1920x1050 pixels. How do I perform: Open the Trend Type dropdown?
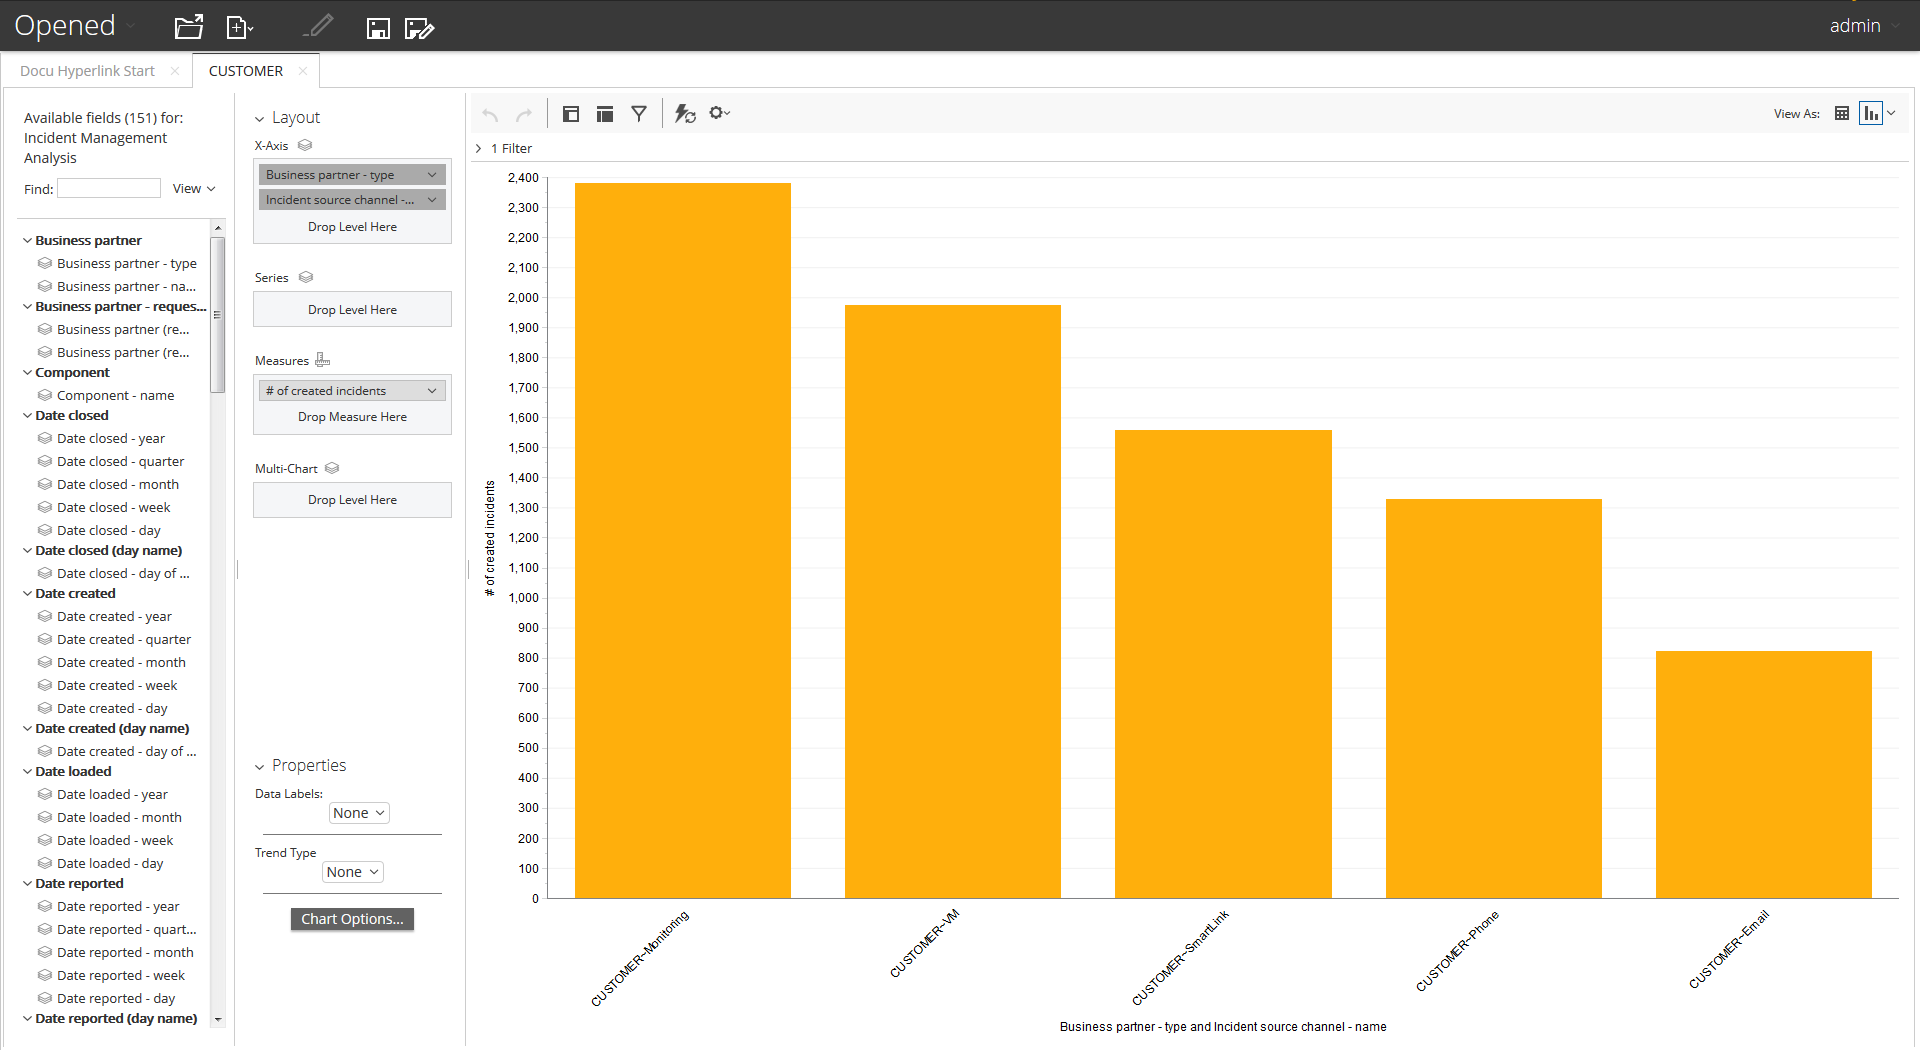pyautogui.click(x=353, y=872)
